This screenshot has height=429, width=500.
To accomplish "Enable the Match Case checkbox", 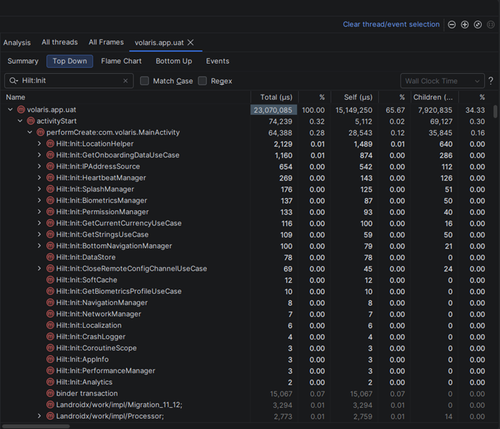I will [144, 81].
